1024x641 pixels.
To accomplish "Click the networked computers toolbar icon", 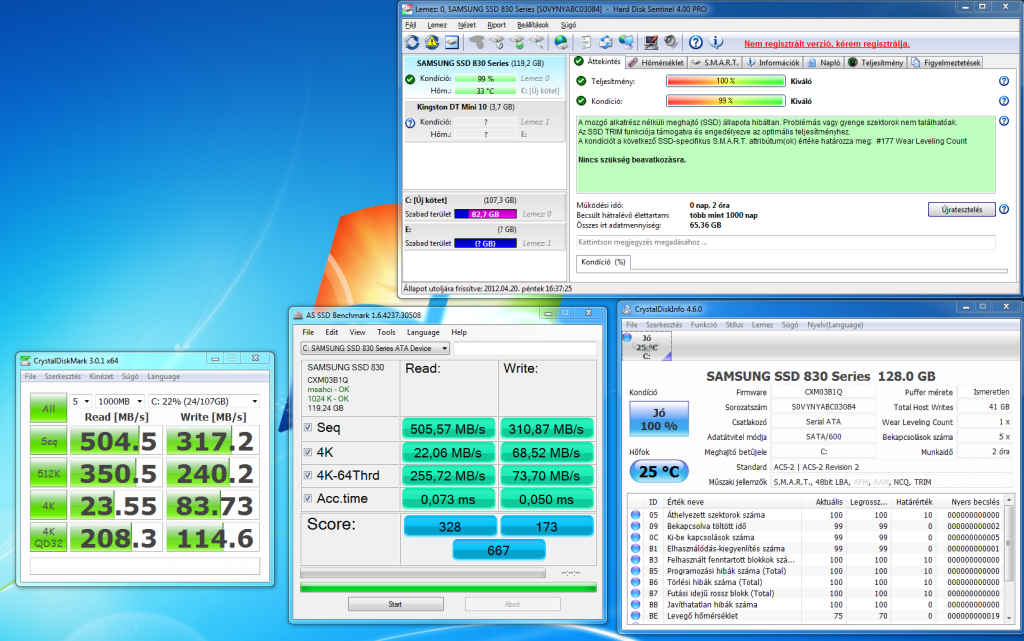I will (x=626, y=42).
